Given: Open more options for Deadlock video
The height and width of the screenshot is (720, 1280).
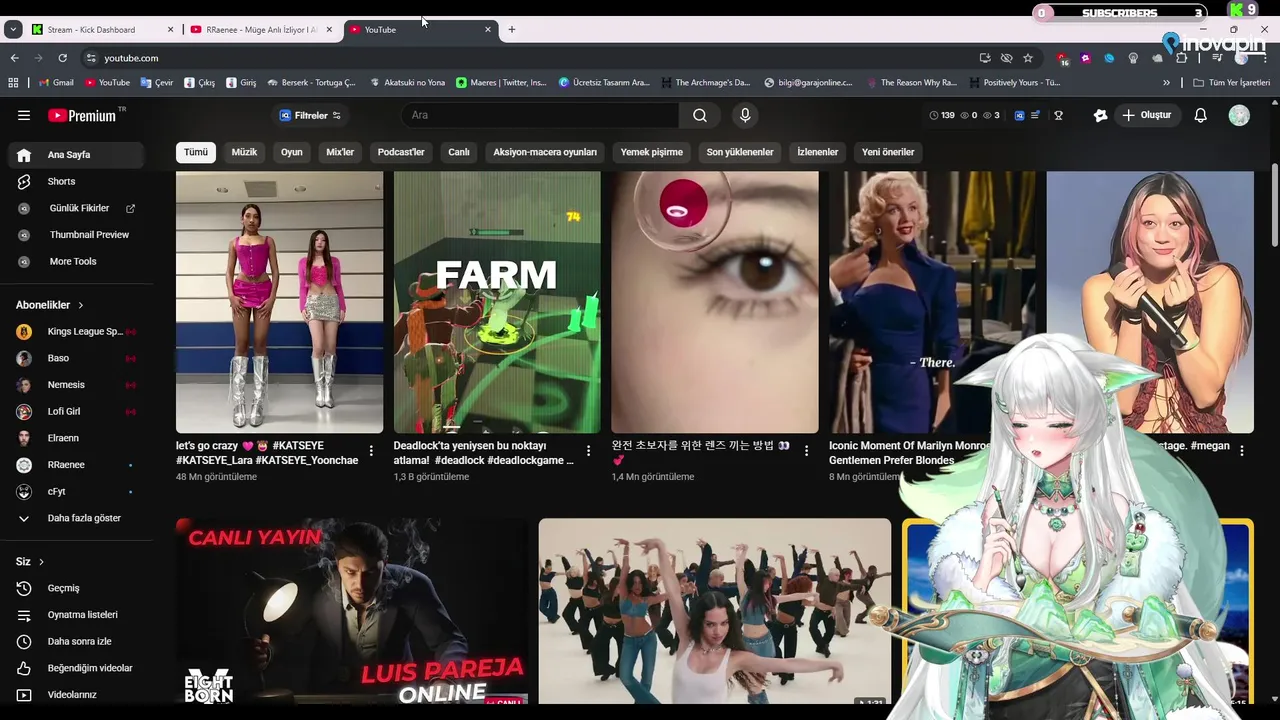Looking at the screenshot, I should (588, 451).
